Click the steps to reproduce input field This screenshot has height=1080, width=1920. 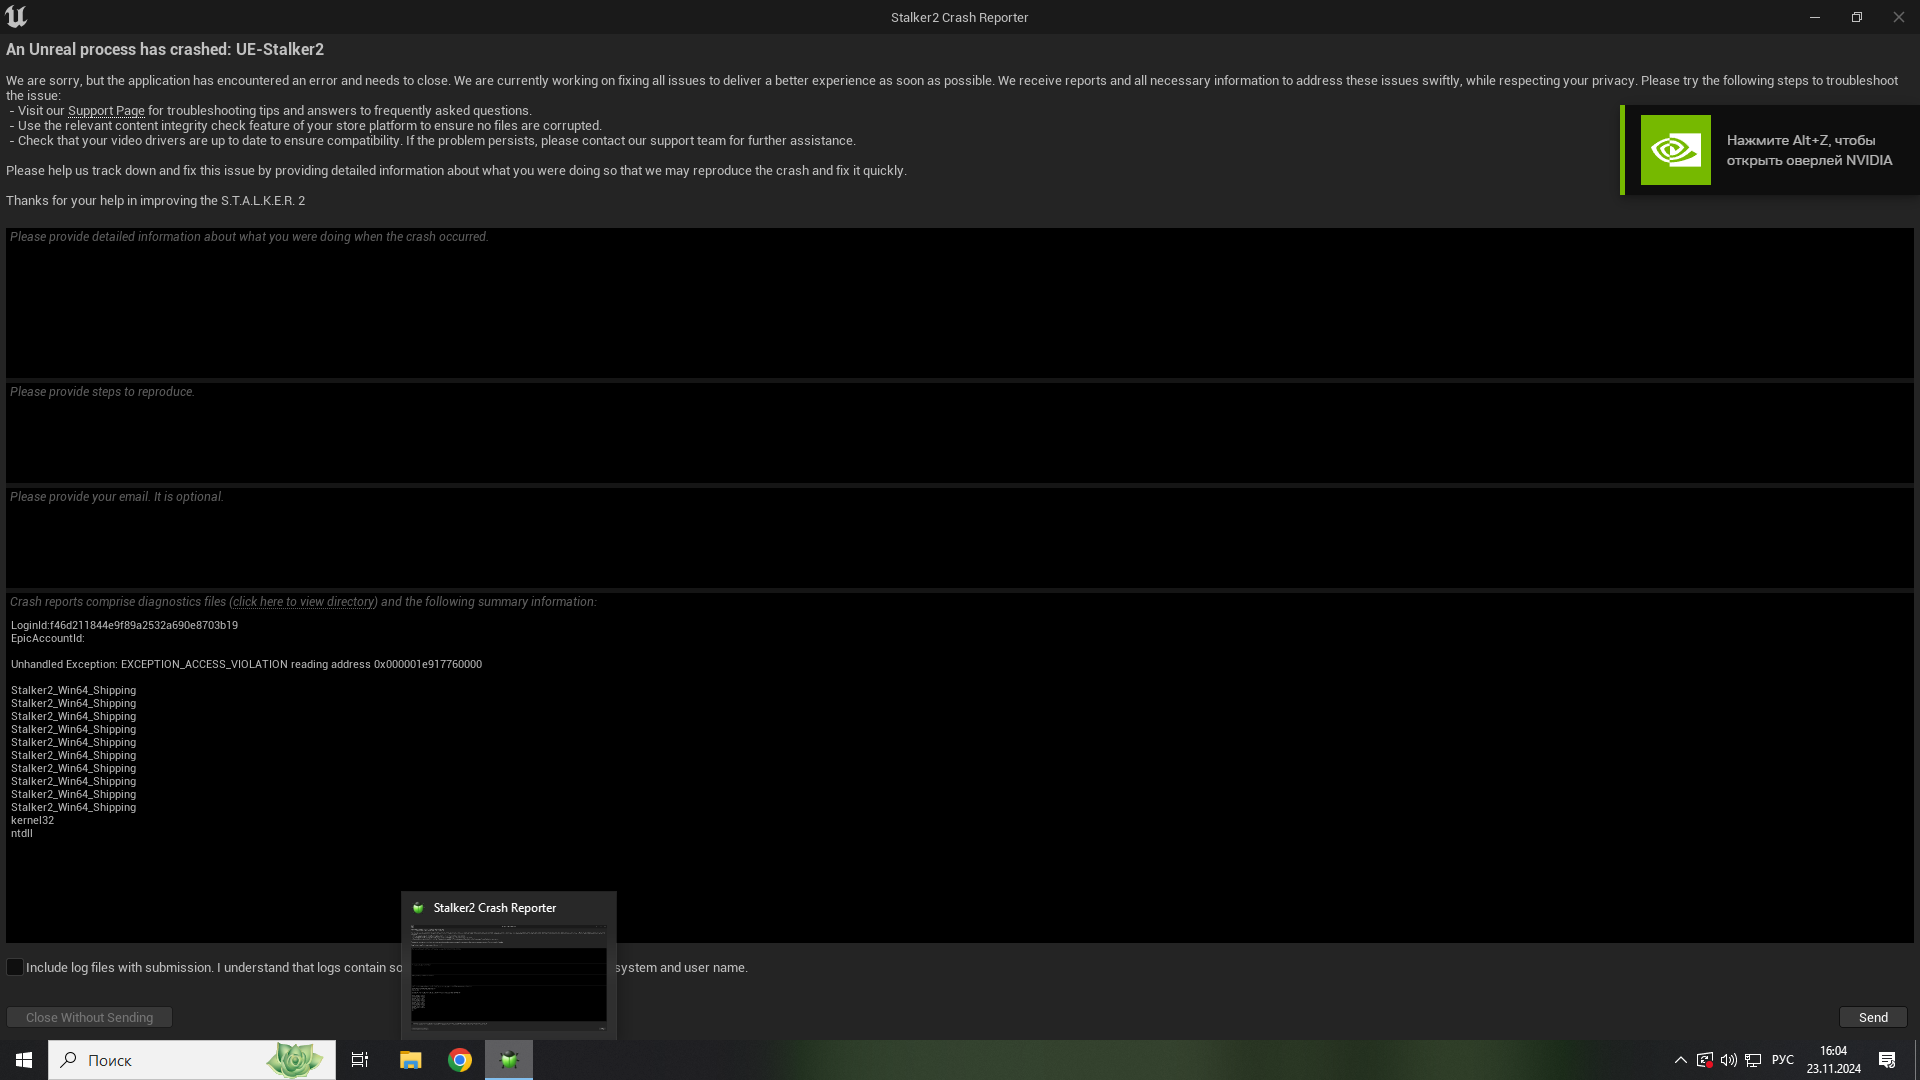pos(960,433)
